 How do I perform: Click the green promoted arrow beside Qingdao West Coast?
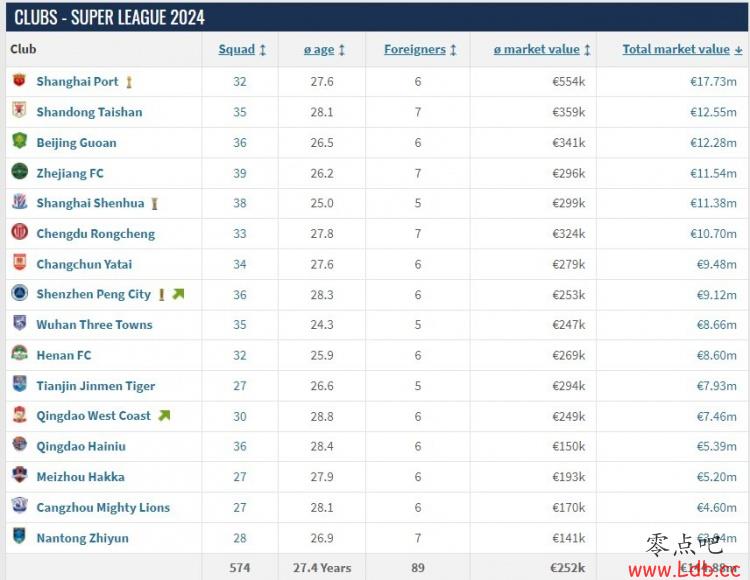point(165,416)
